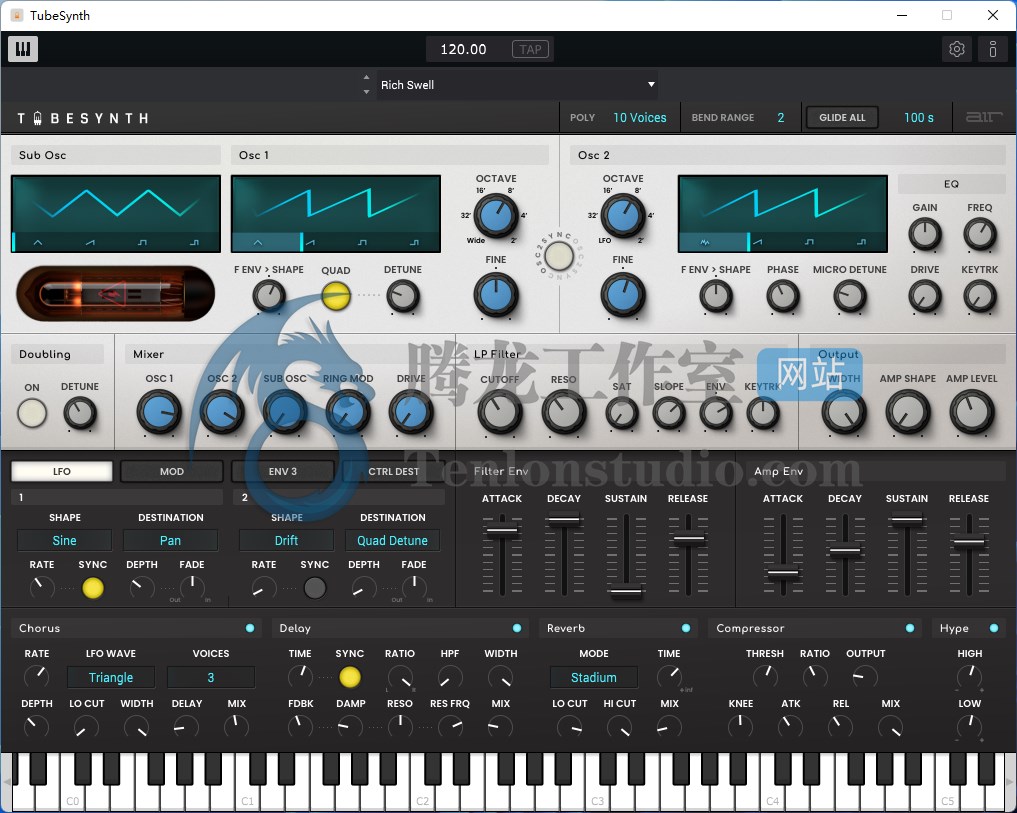The image size is (1017, 813).
Task: Click the Osc 2 FINE tune knob
Action: point(623,295)
